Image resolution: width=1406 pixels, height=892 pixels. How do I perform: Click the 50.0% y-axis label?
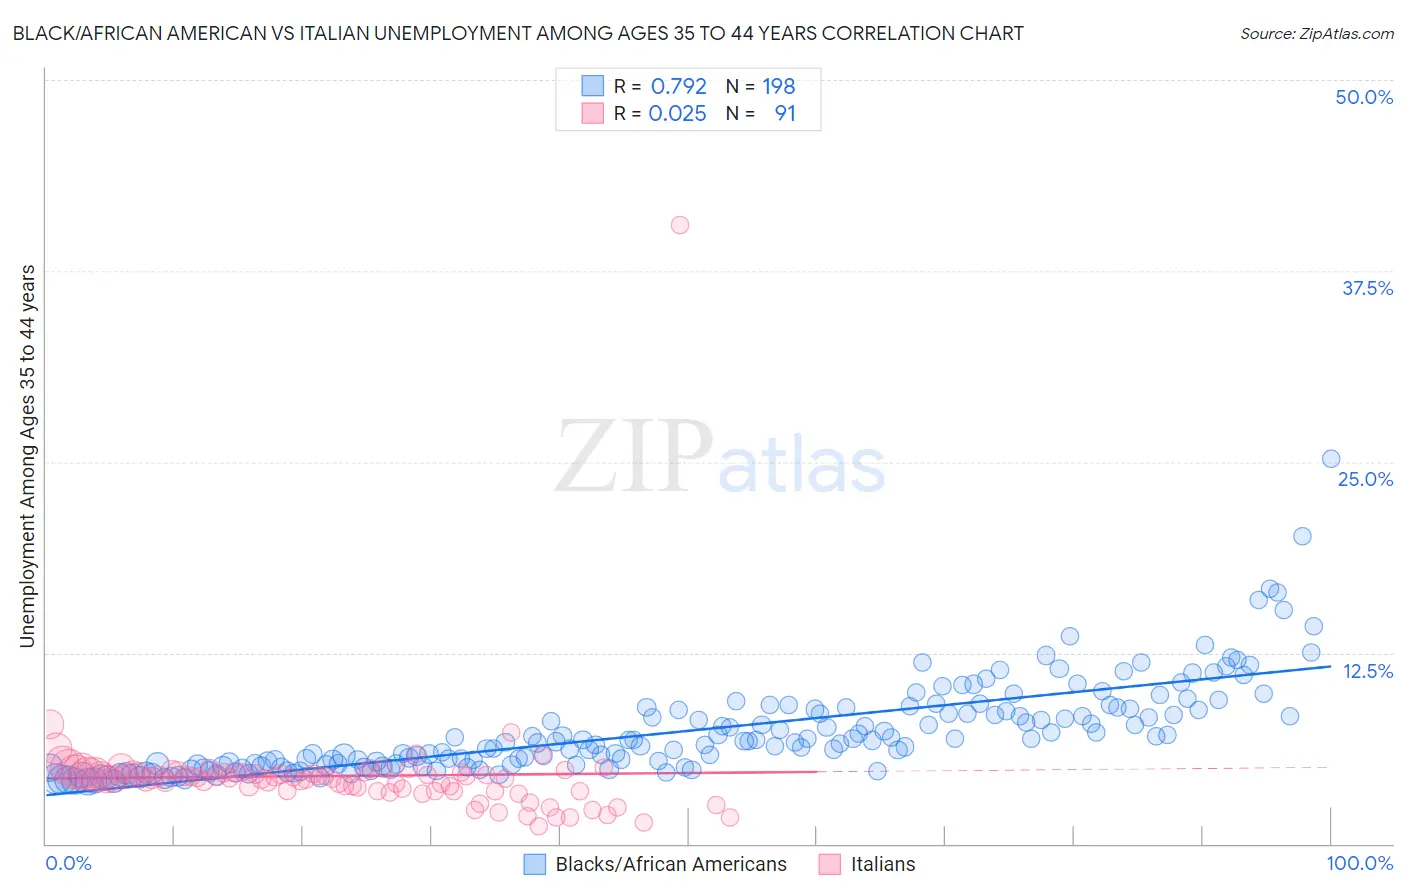(1364, 97)
